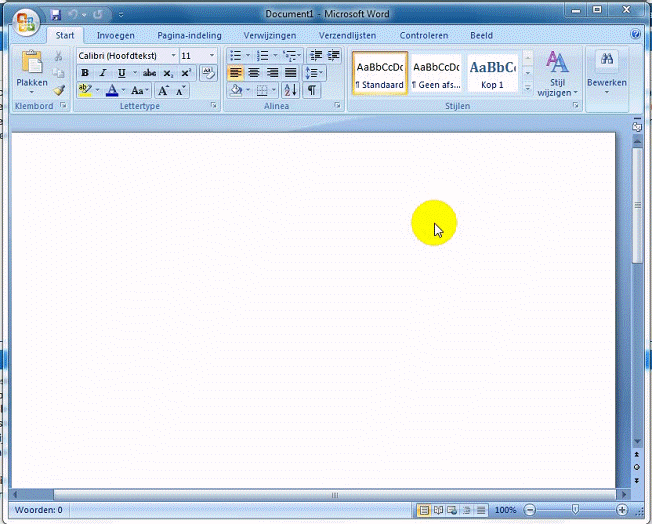Activate the Format Painter brush

click(59, 90)
